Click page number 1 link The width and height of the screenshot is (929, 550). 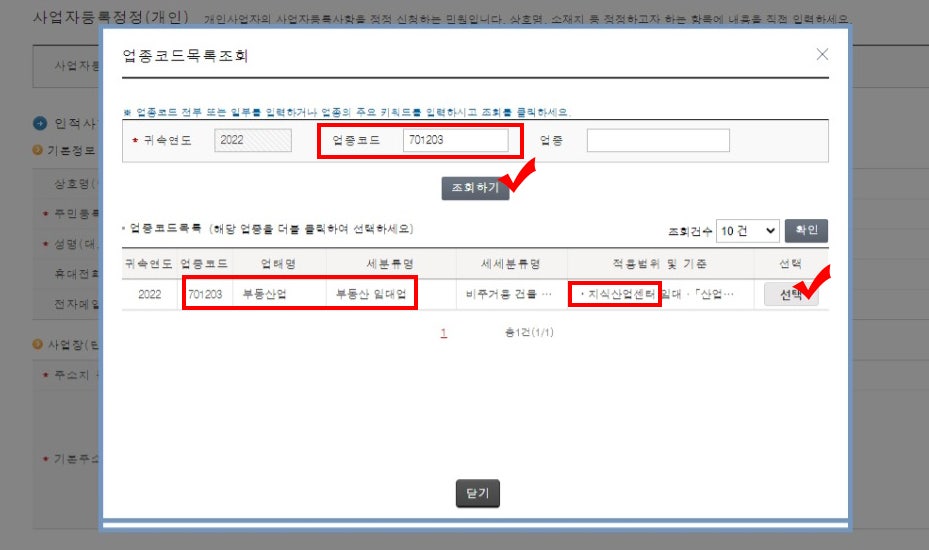click(444, 332)
